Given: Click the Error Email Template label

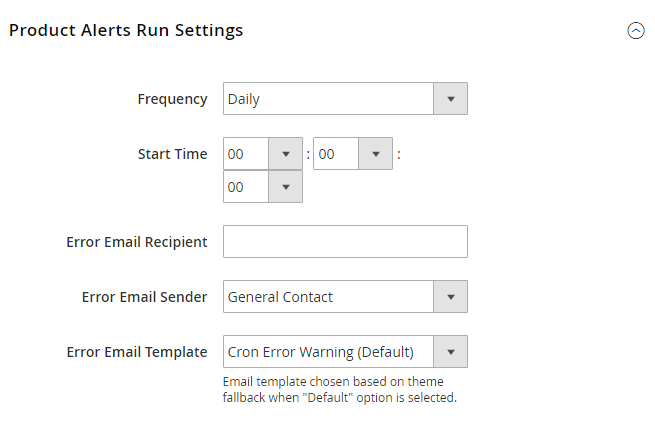Looking at the screenshot, I should point(137,352).
